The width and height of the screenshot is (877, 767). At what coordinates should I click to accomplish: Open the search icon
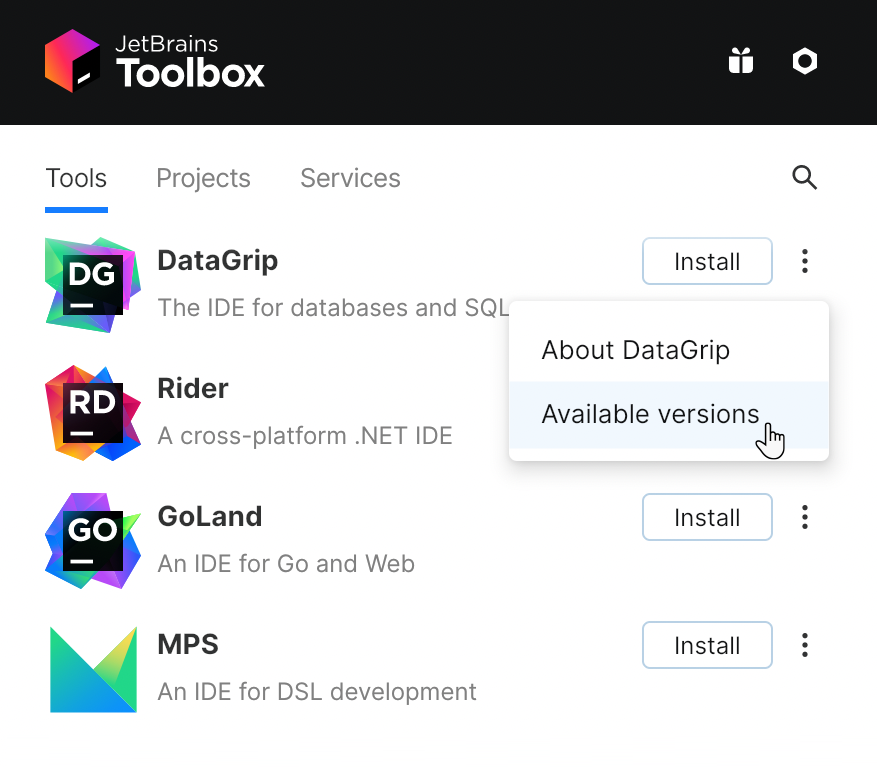click(805, 177)
